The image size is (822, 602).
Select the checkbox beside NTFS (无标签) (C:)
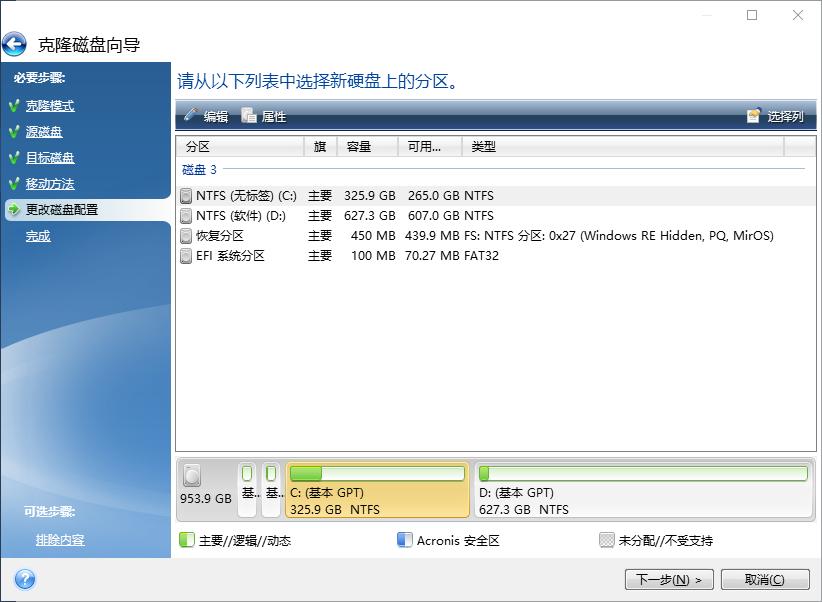pos(187,196)
